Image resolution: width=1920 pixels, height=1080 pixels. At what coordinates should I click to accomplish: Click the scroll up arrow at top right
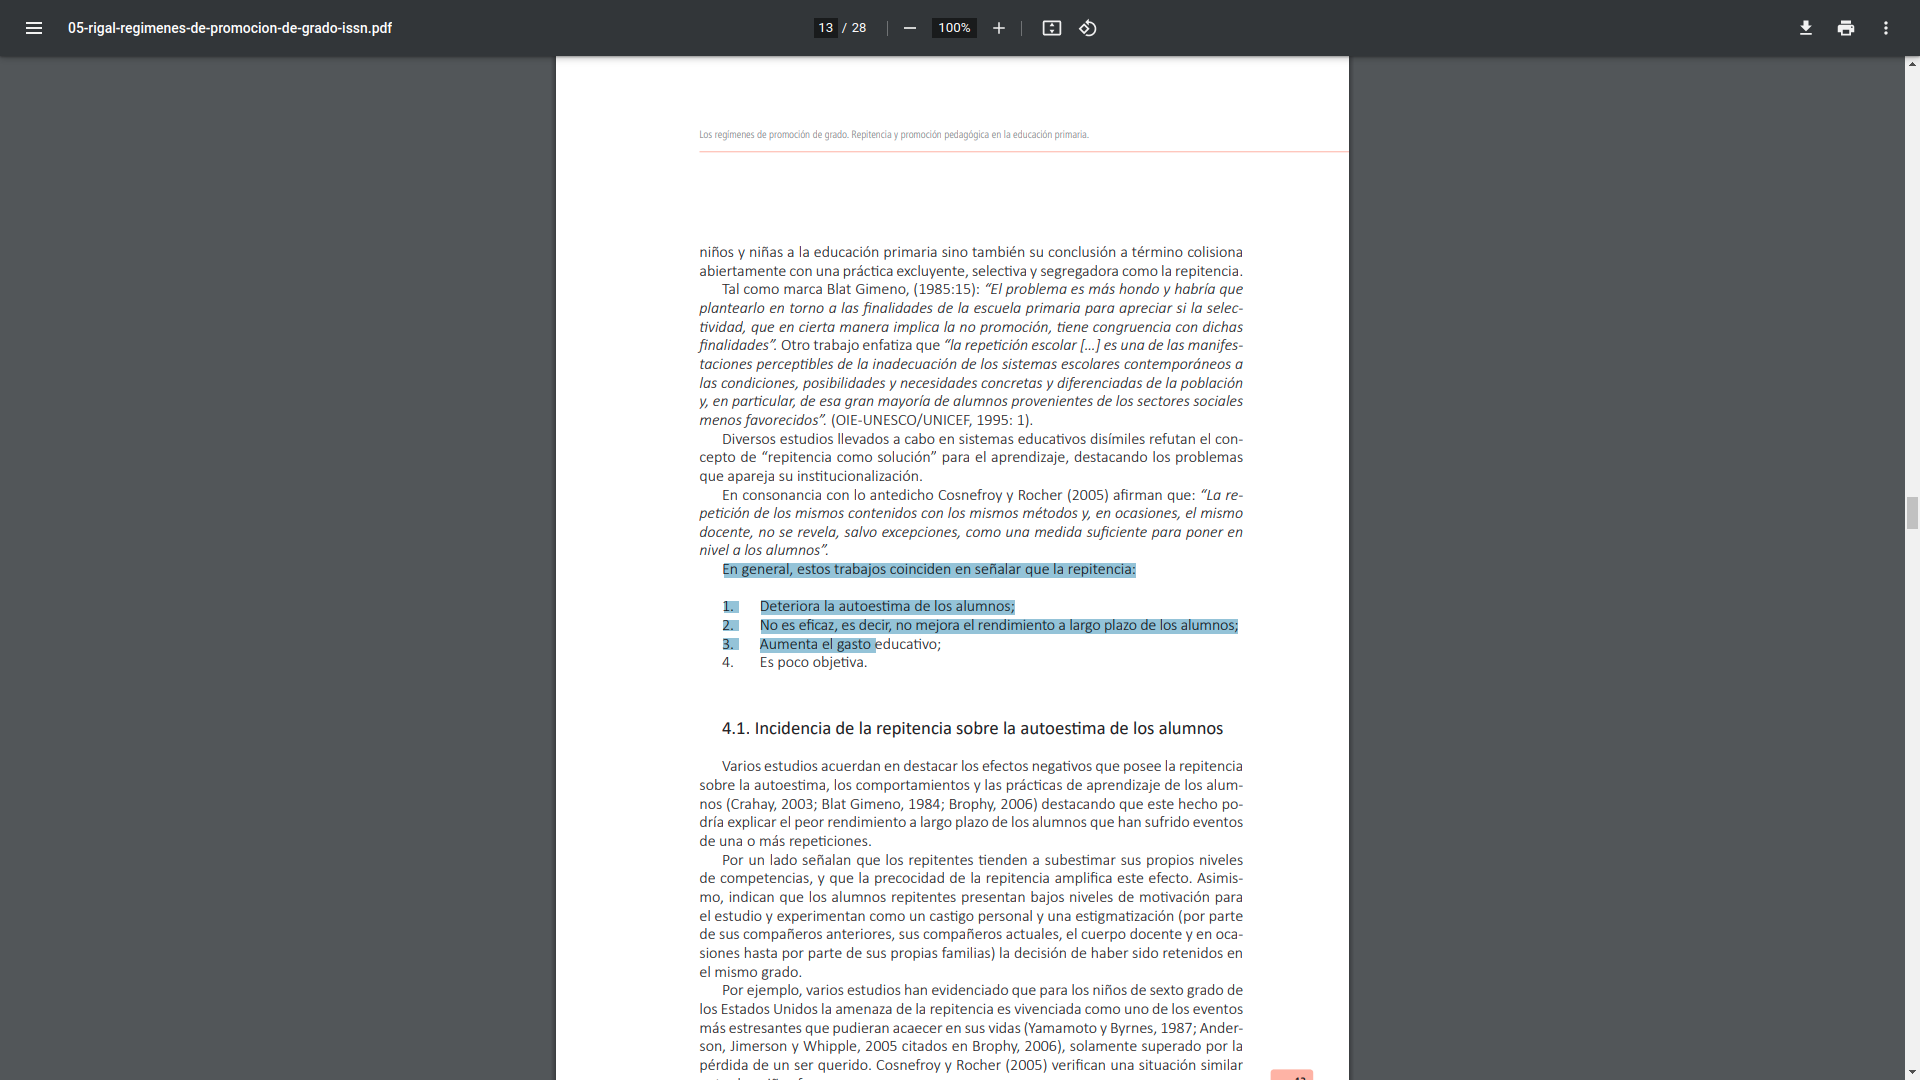click(x=1912, y=64)
